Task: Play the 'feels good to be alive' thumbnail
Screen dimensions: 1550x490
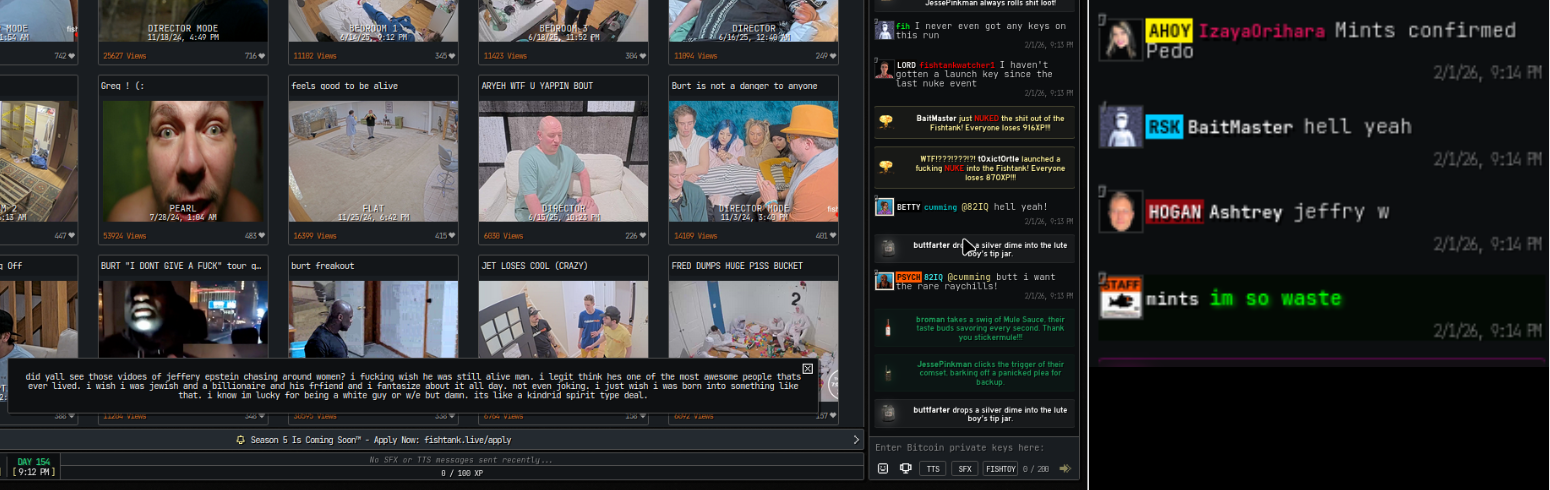Action: (x=374, y=161)
